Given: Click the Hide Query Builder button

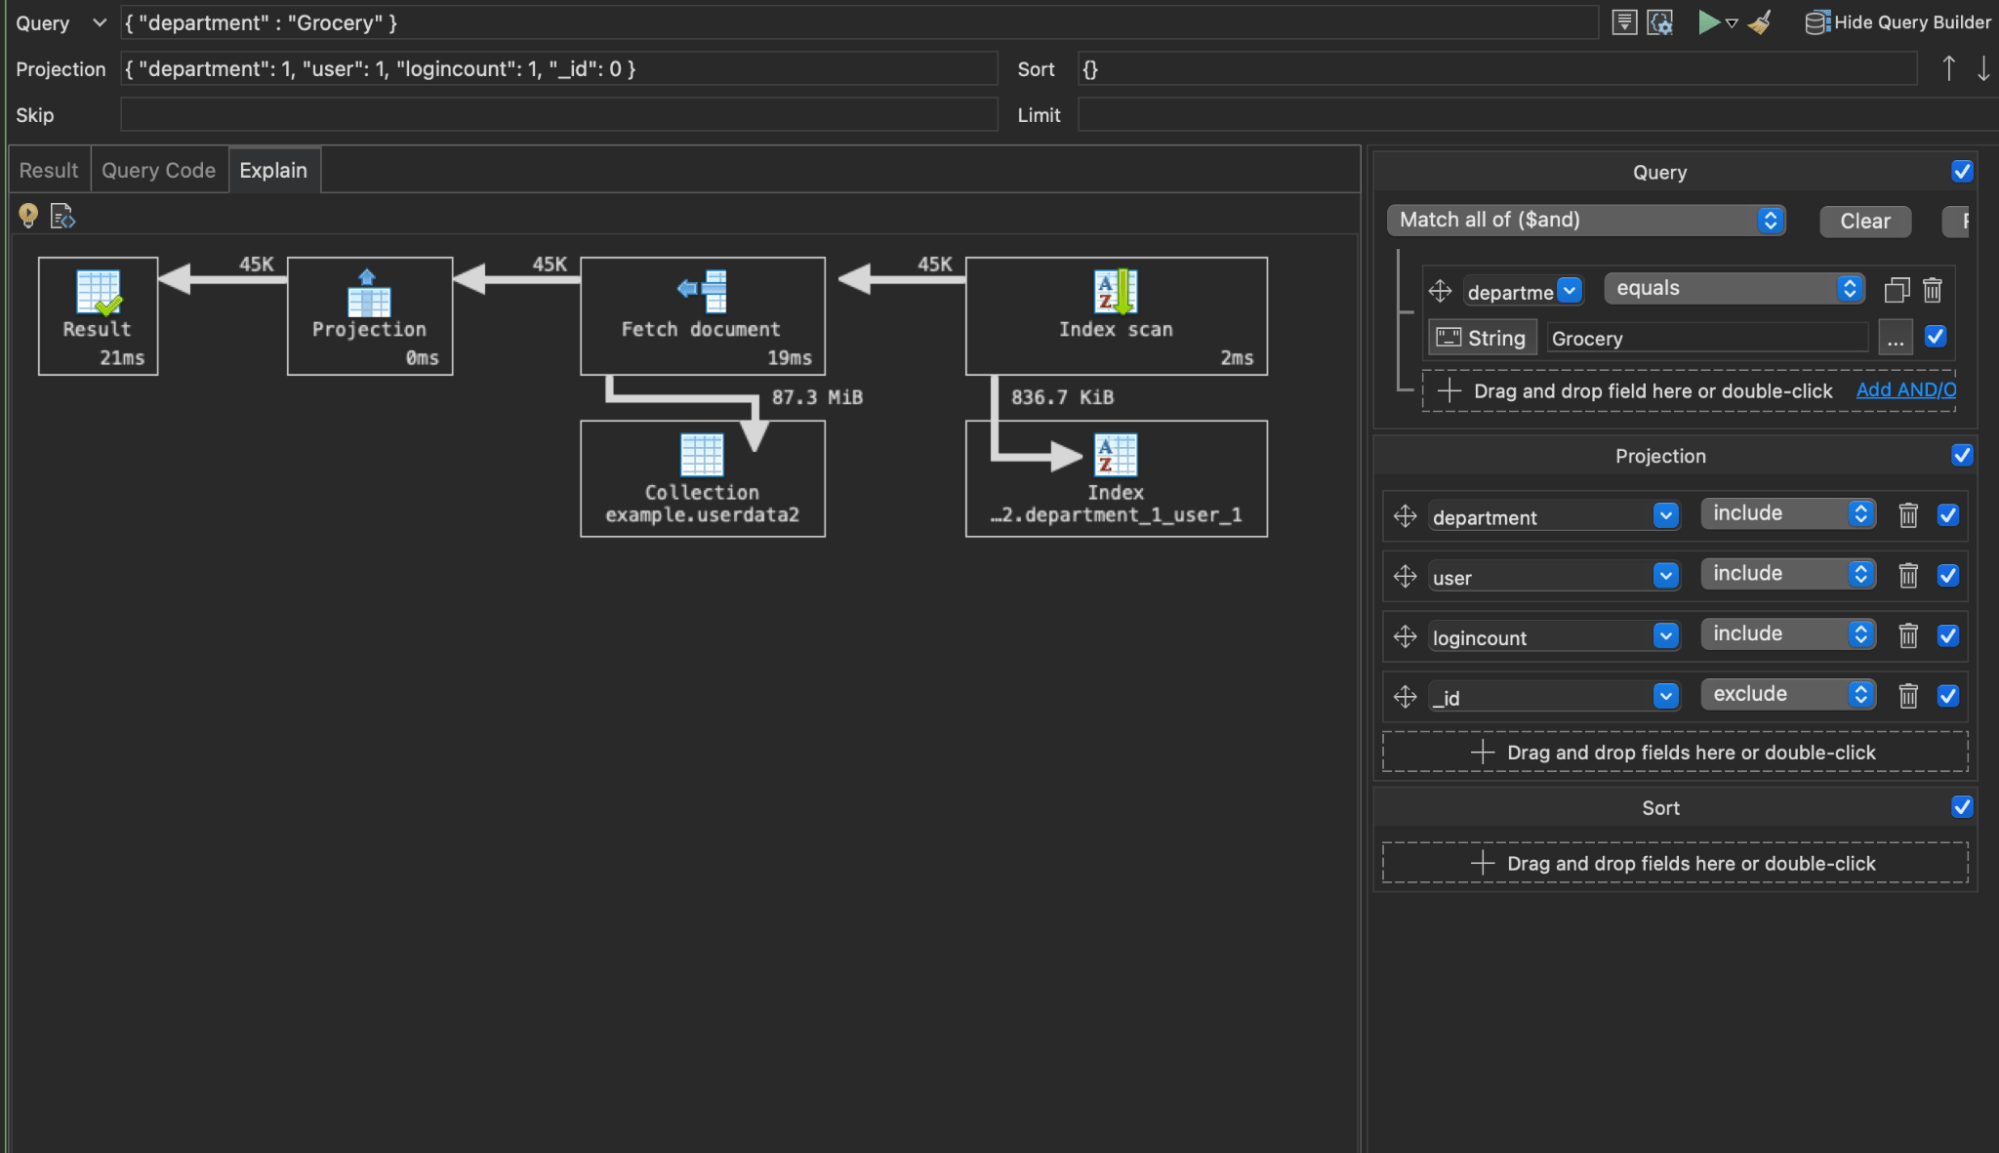Looking at the screenshot, I should (x=1896, y=22).
